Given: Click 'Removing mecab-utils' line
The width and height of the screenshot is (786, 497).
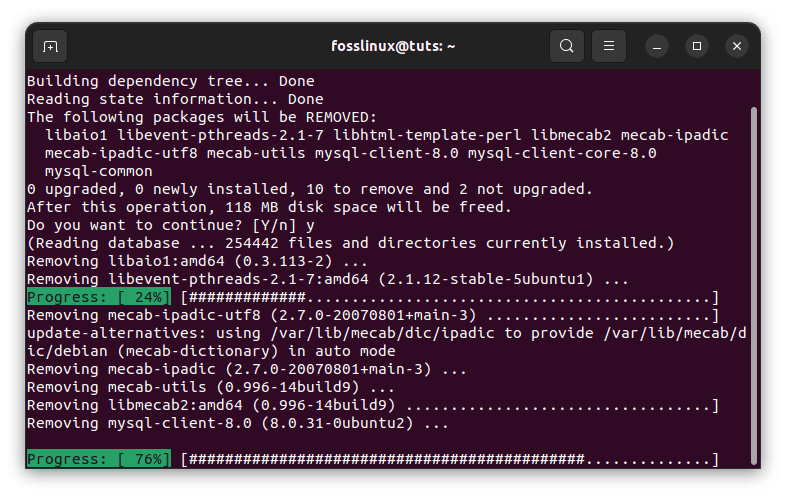Looking at the screenshot, I should click(x=211, y=387).
